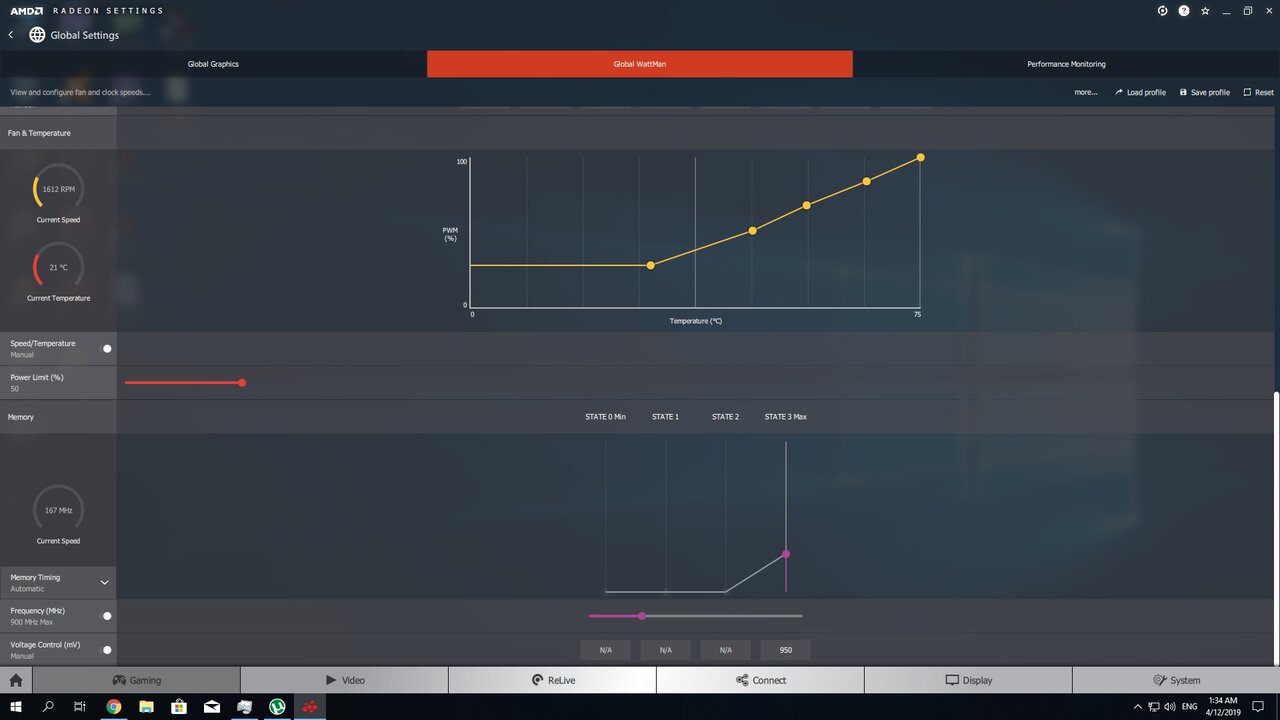
Task: Go to Radeon Settings home icon
Action: coord(16,680)
